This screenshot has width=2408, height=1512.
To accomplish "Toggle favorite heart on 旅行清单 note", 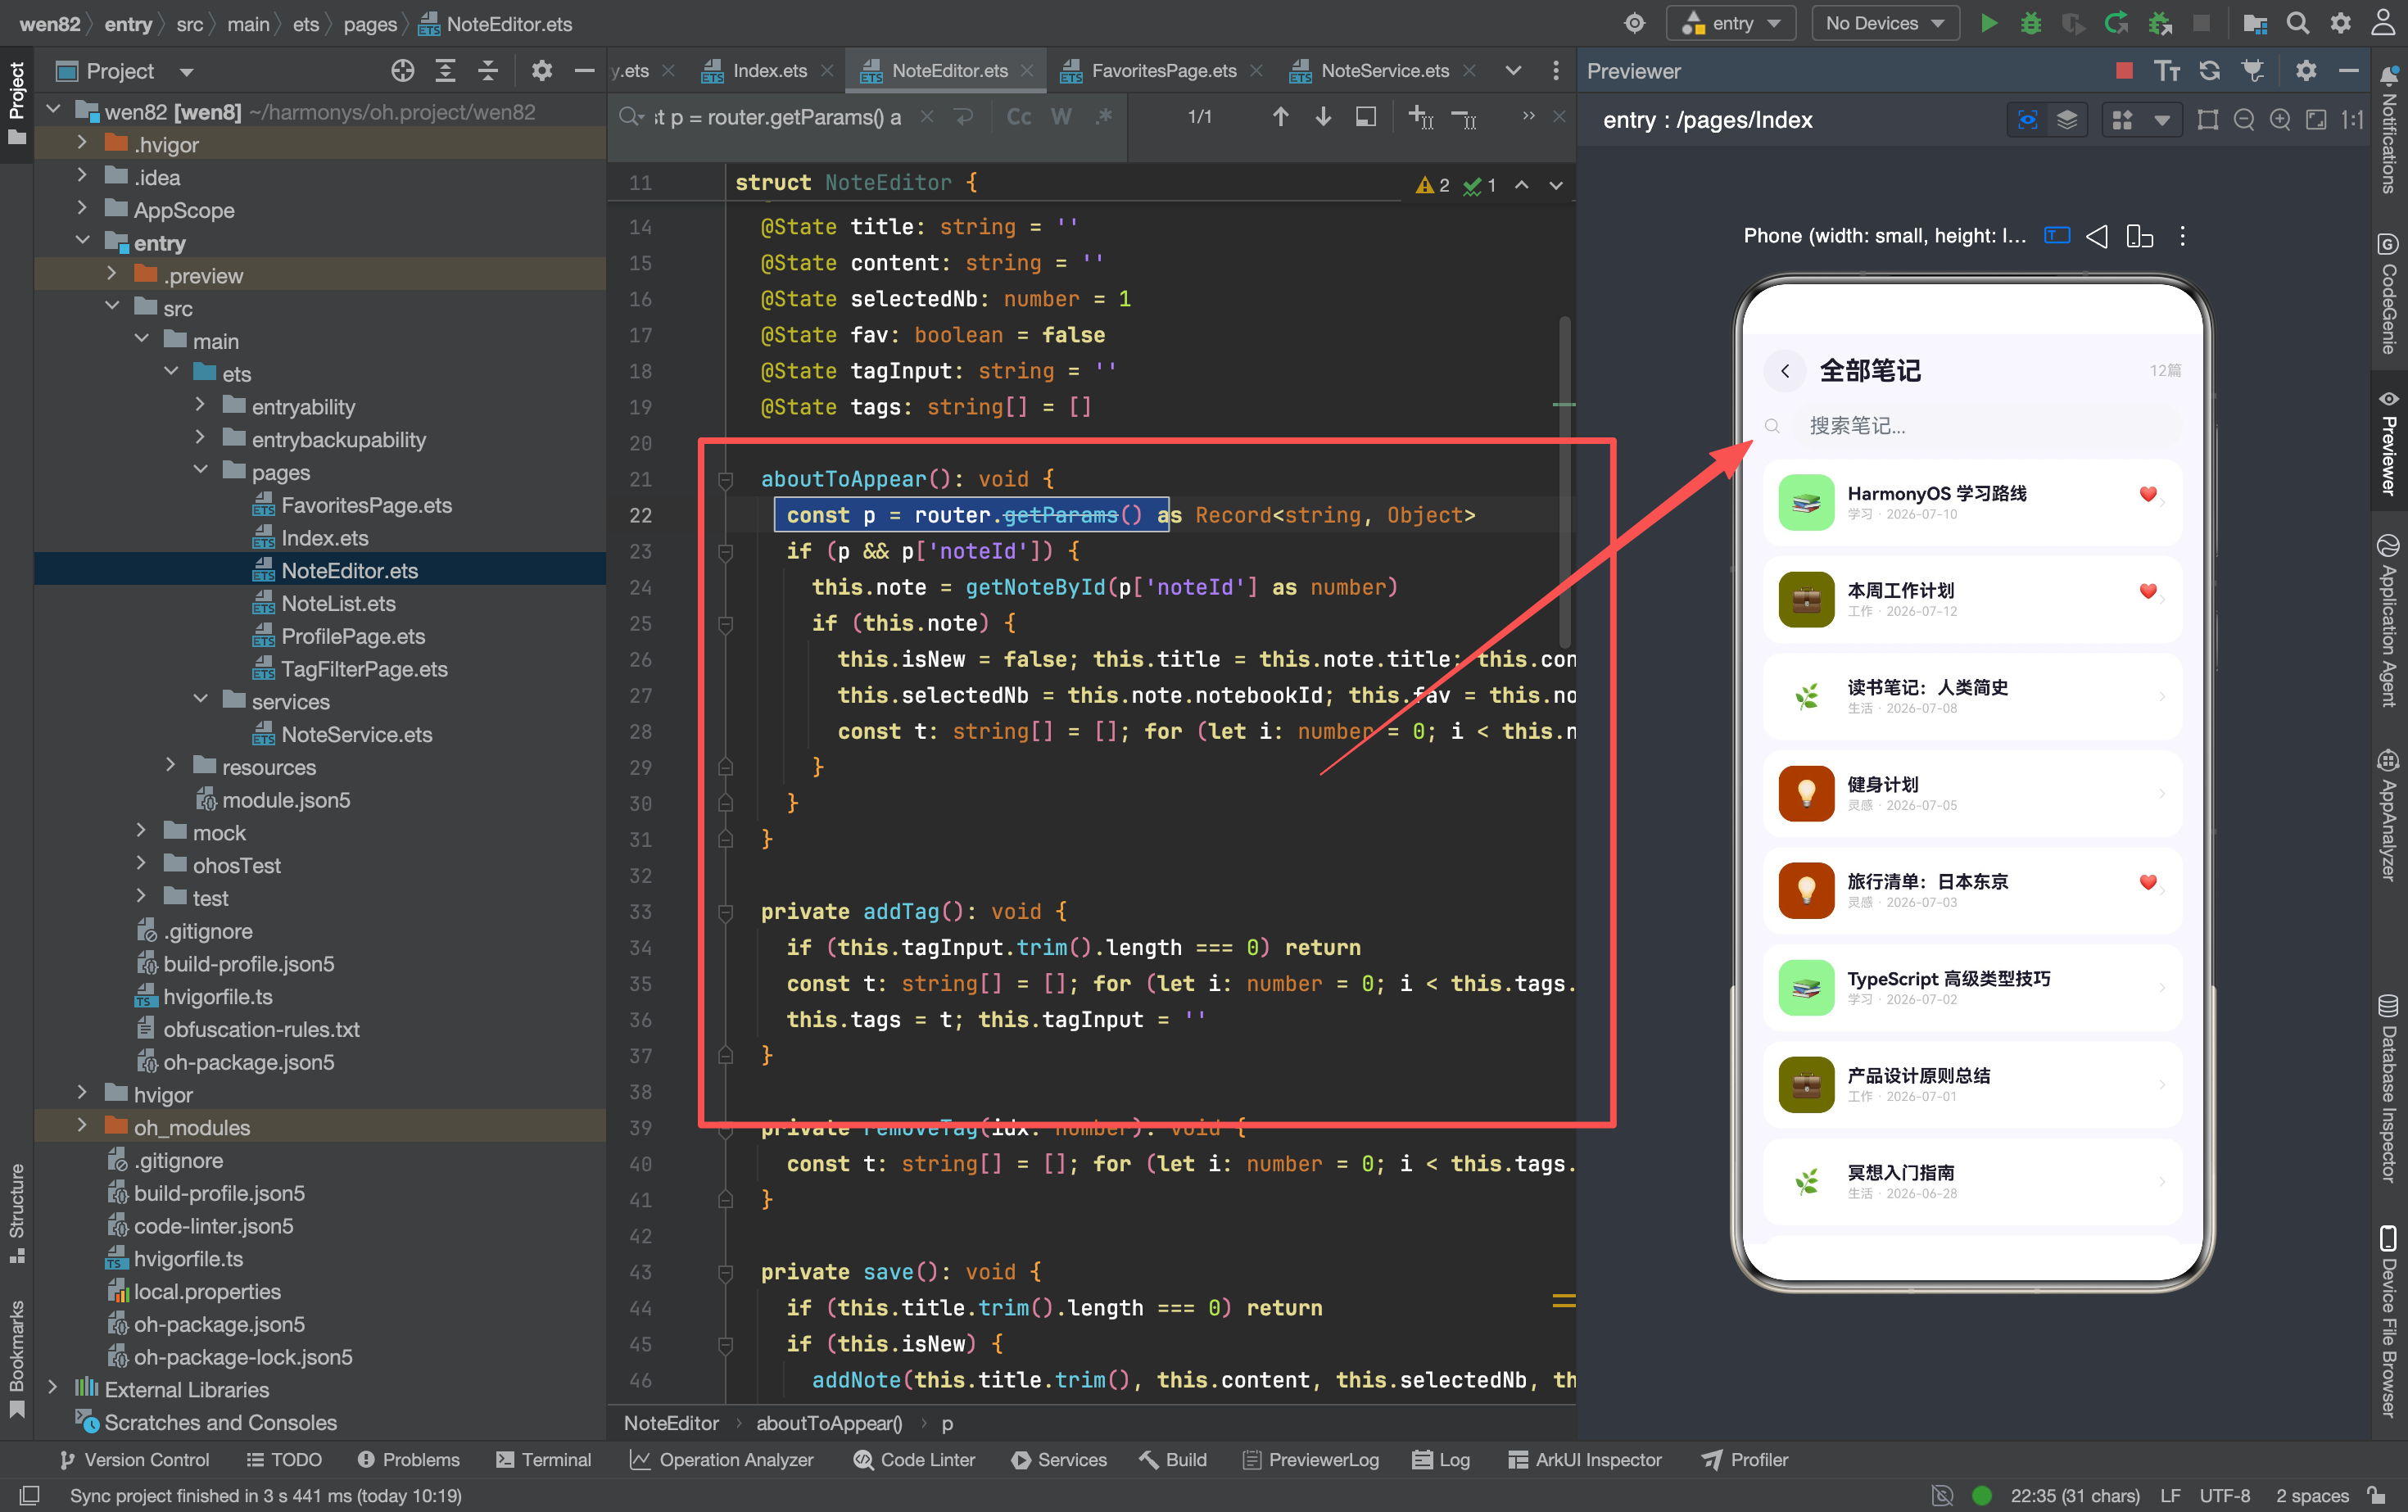I will 2147,882.
